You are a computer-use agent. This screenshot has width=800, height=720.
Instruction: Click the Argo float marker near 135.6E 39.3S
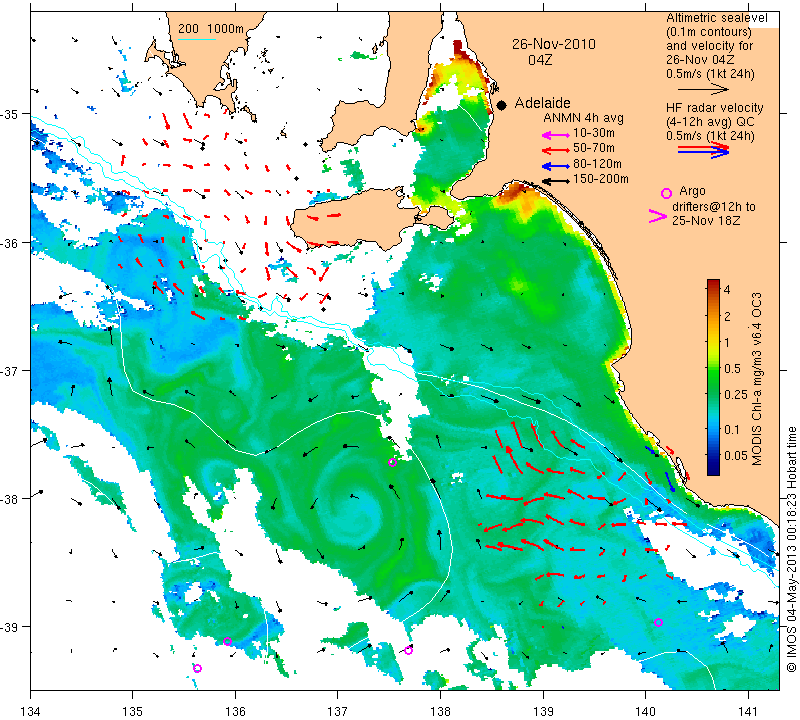pyautogui.click(x=197, y=668)
